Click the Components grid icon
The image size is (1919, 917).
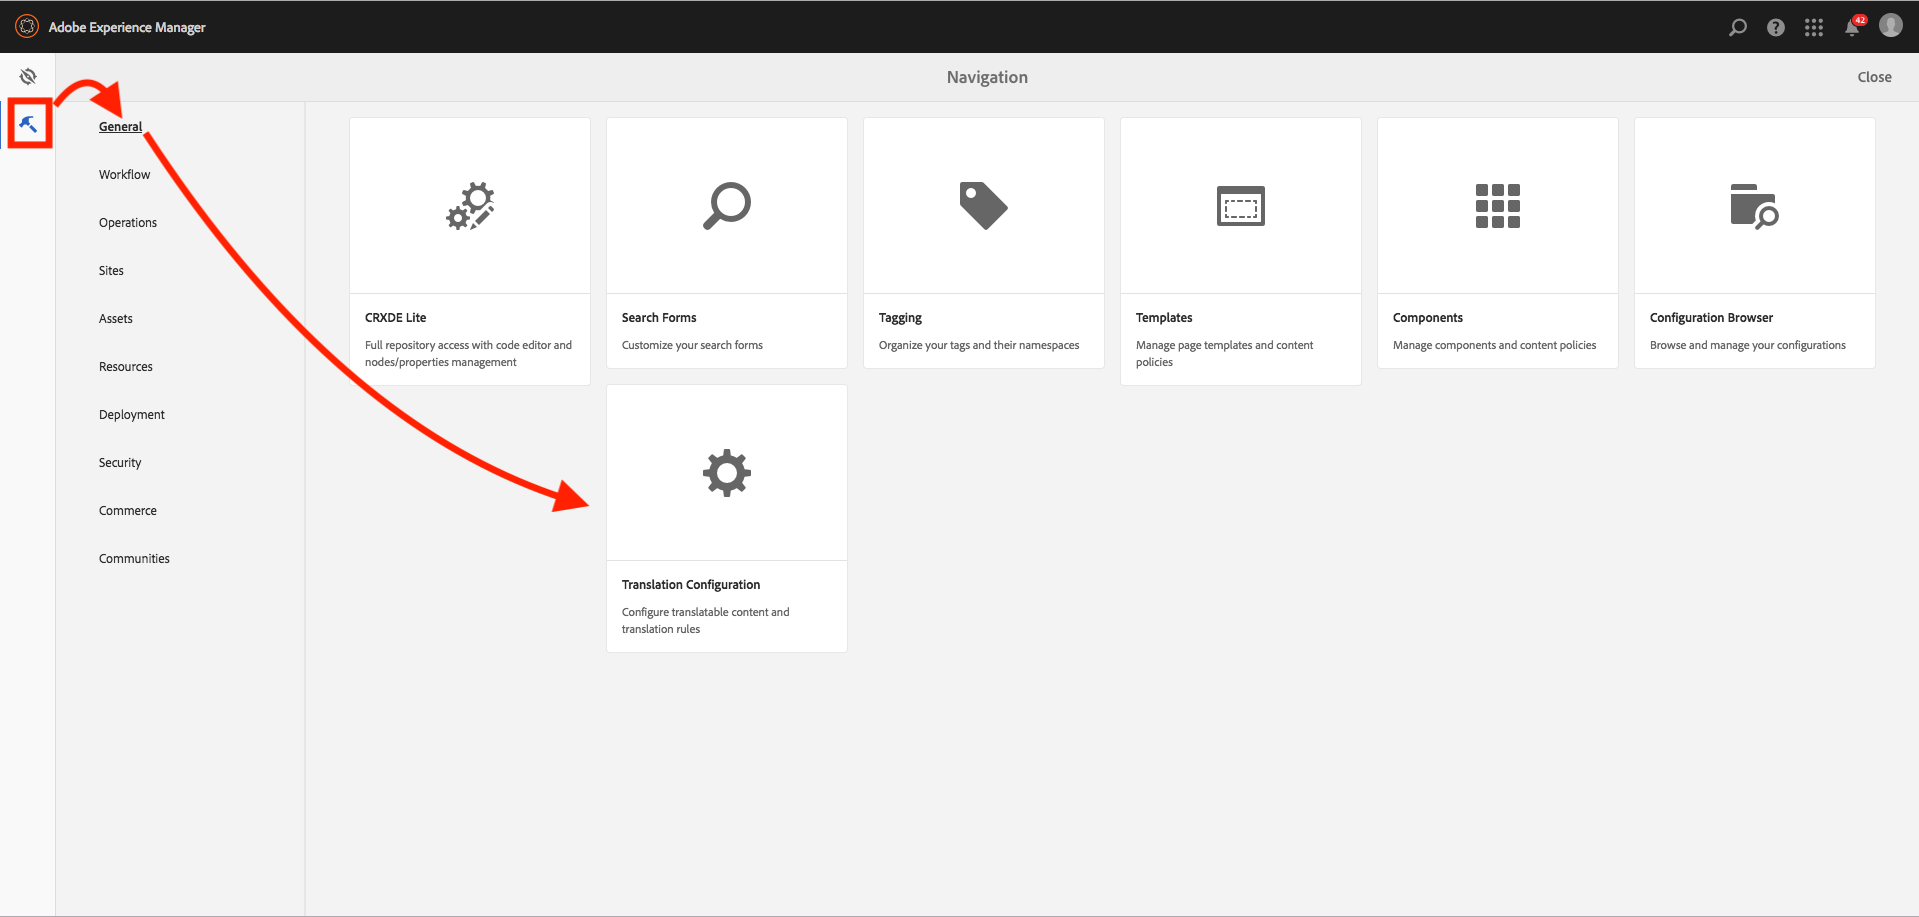point(1498,206)
